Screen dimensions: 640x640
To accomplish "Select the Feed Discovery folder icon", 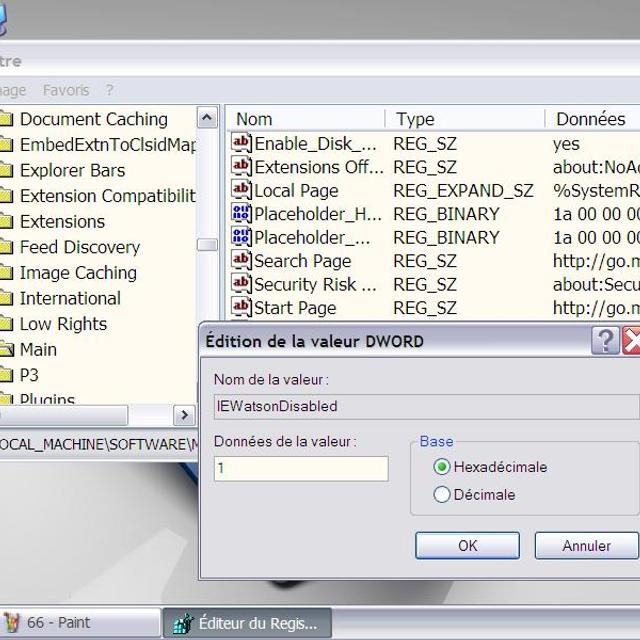I will (5, 247).
